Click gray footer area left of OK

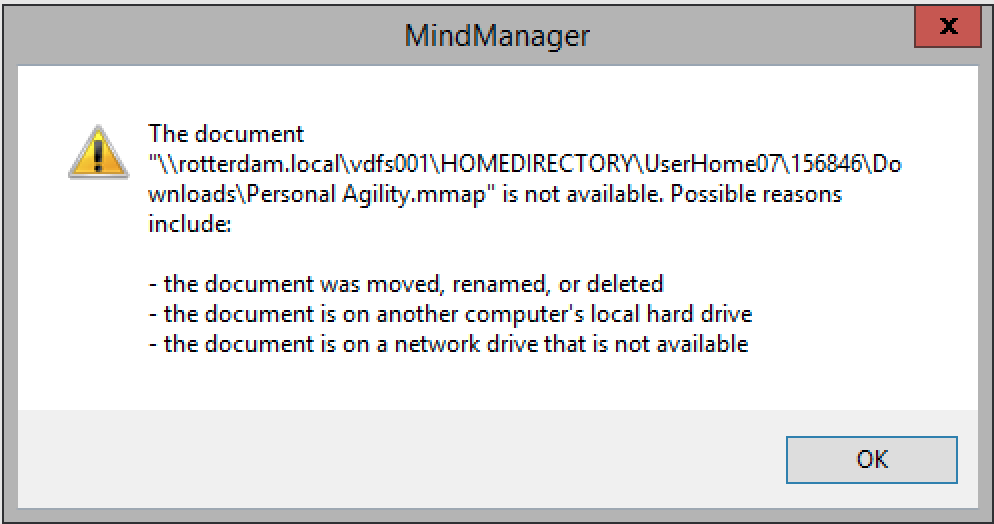coord(400,459)
